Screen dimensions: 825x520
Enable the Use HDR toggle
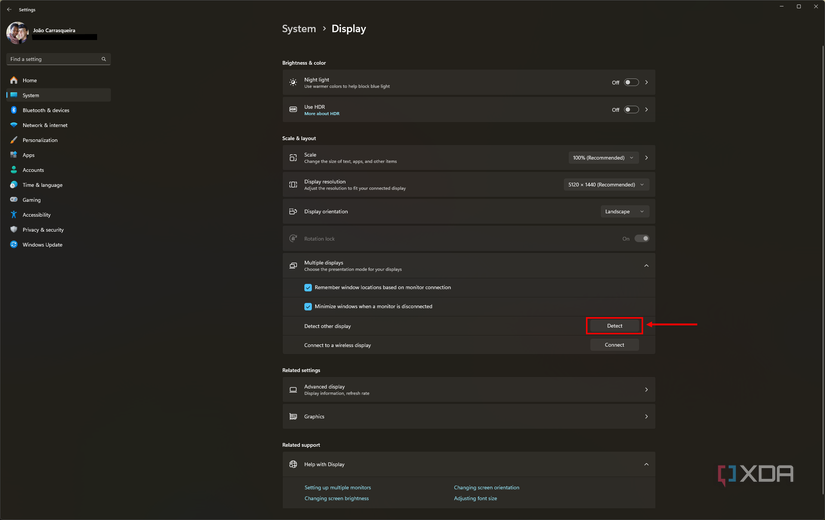click(631, 110)
